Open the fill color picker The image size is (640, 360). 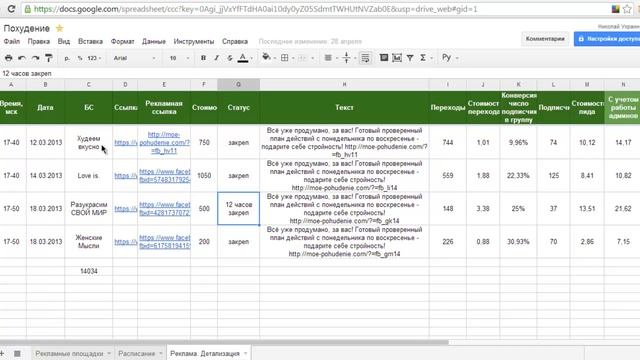coord(267,58)
